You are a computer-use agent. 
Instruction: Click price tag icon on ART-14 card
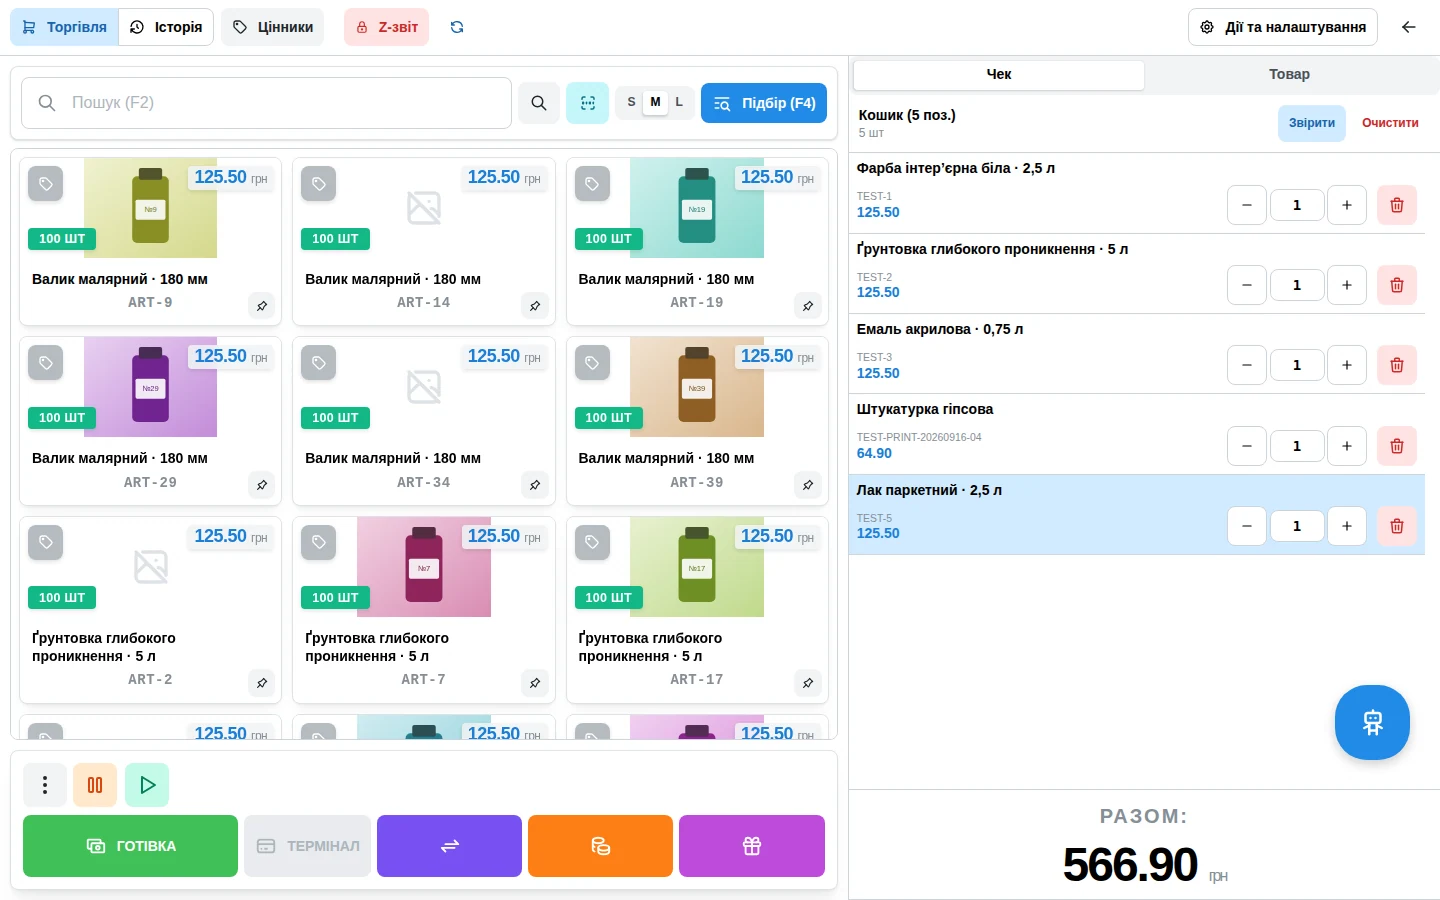coord(319,184)
